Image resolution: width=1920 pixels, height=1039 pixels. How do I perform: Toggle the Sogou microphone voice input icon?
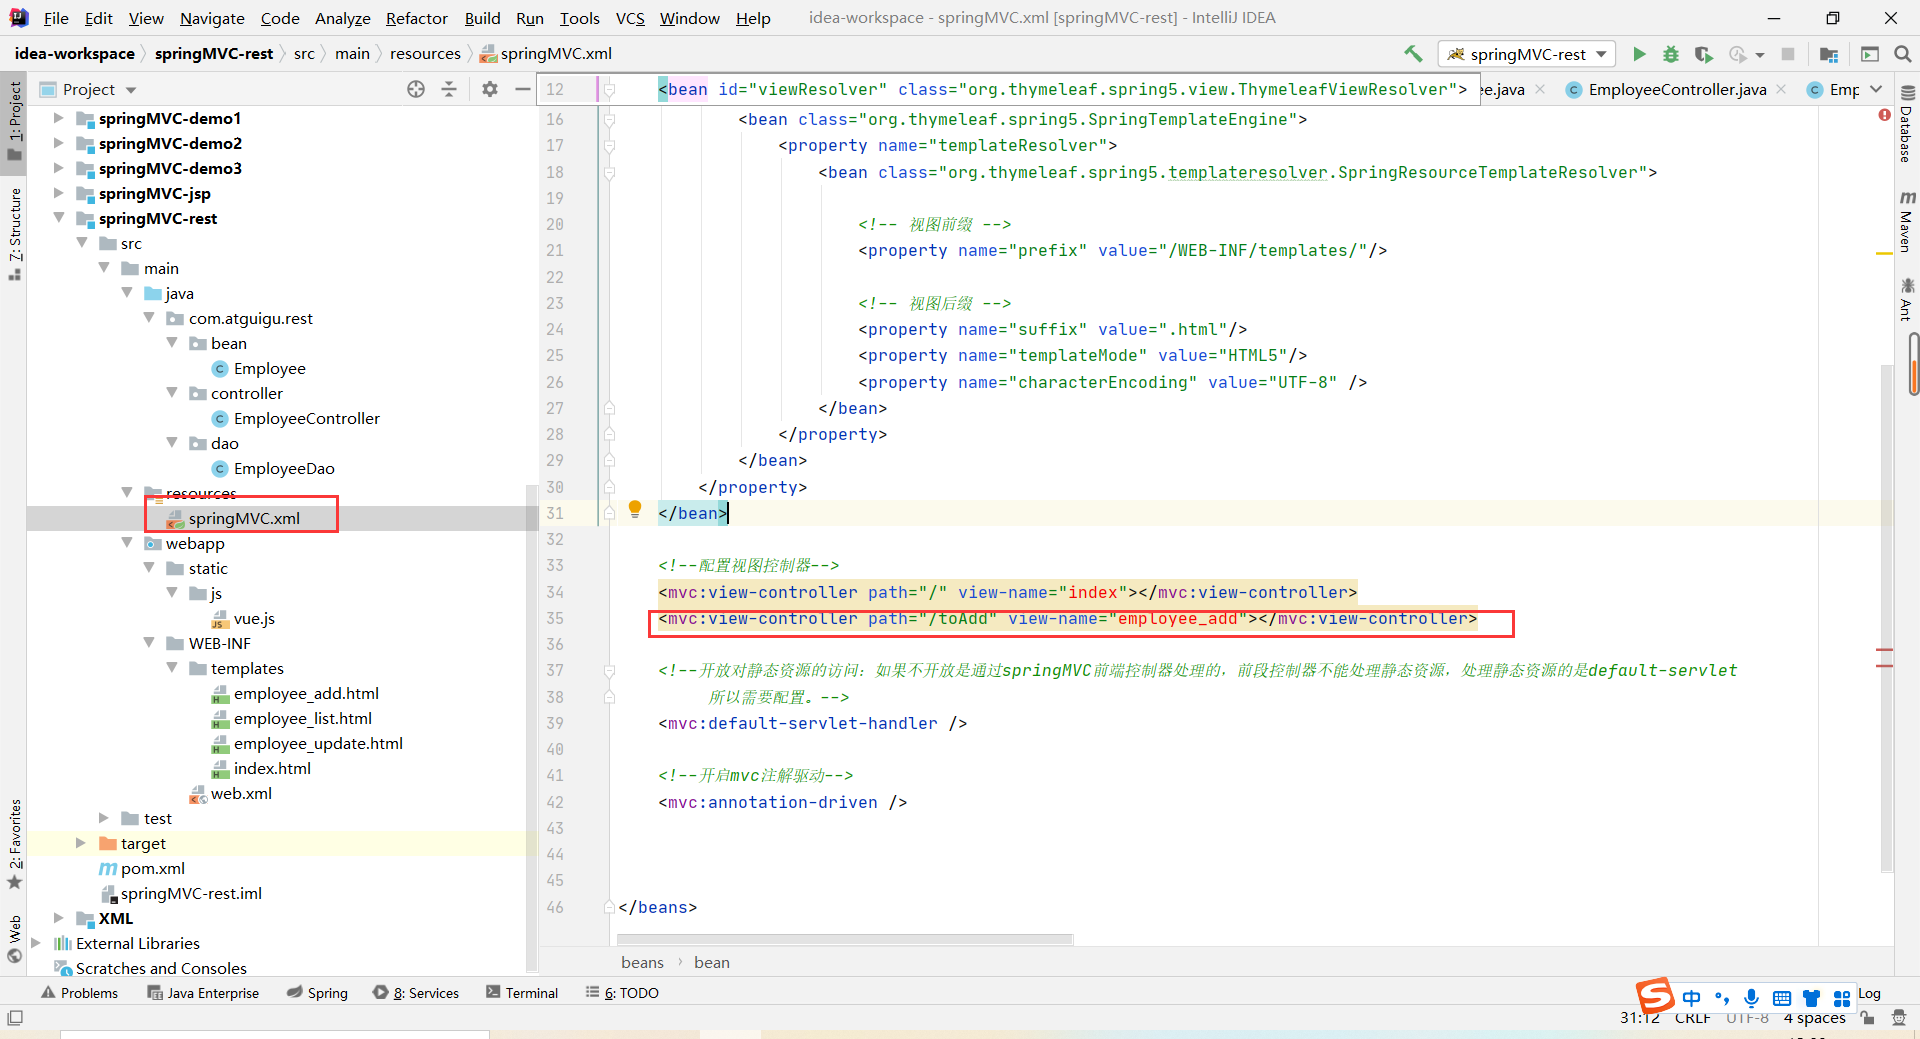coord(1751,998)
